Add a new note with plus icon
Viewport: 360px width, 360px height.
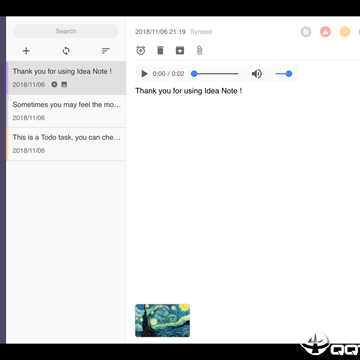(x=26, y=51)
